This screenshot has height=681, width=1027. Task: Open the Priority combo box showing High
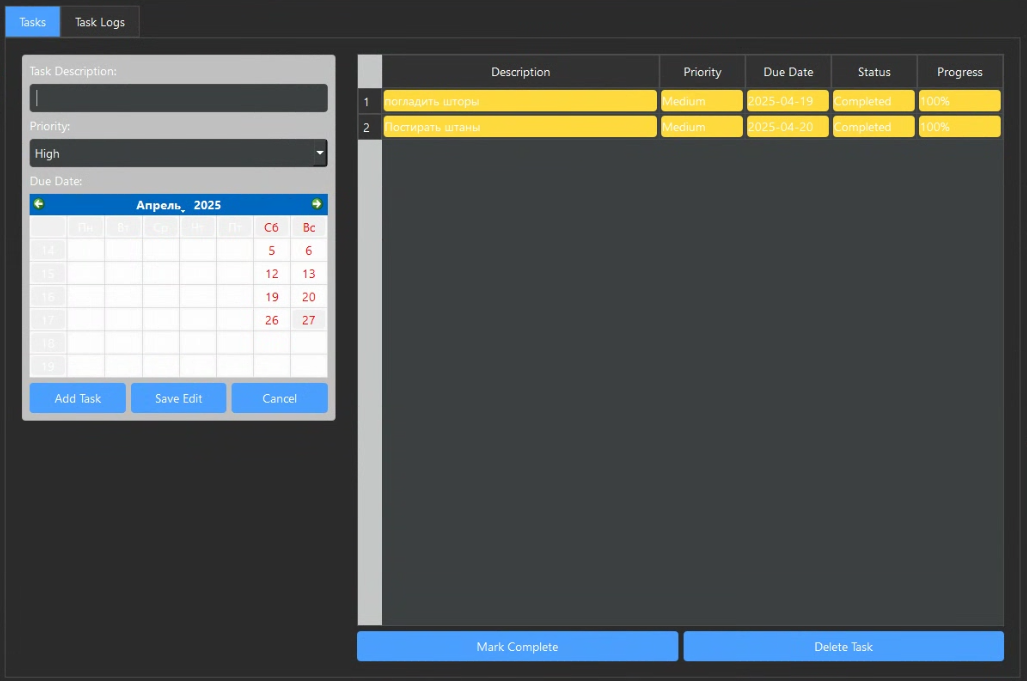point(178,153)
